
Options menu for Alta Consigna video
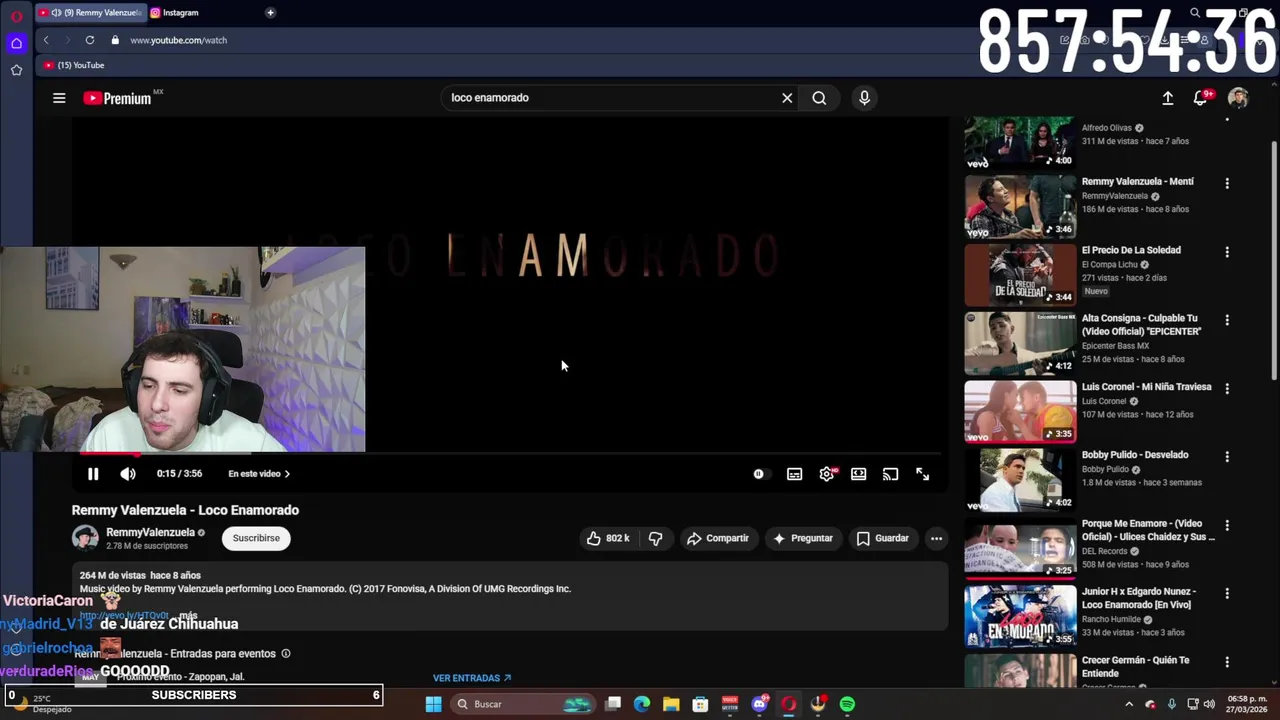pos(1227,320)
